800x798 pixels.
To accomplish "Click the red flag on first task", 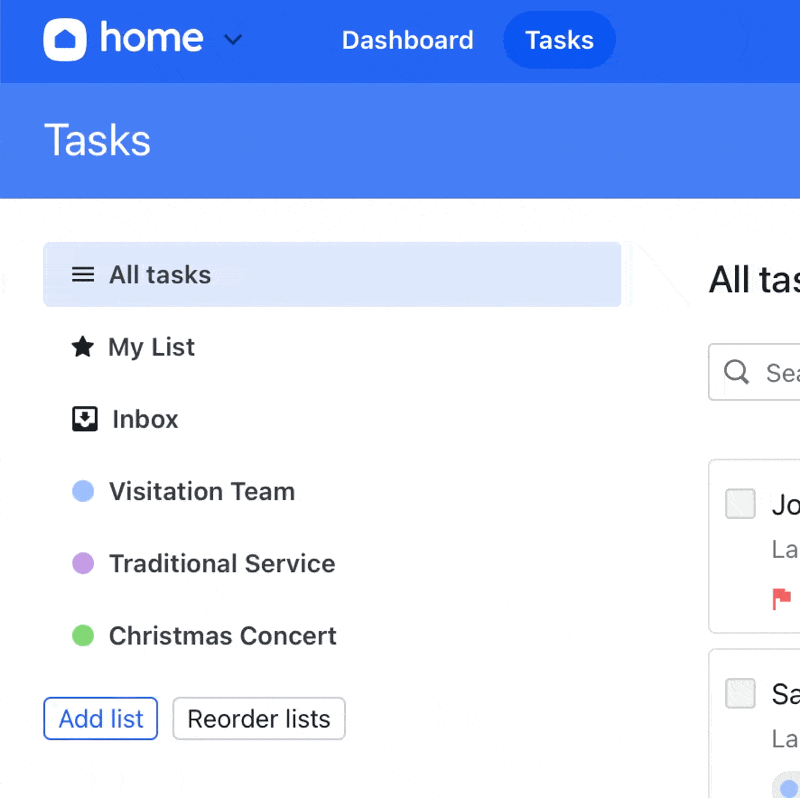I will (782, 598).
